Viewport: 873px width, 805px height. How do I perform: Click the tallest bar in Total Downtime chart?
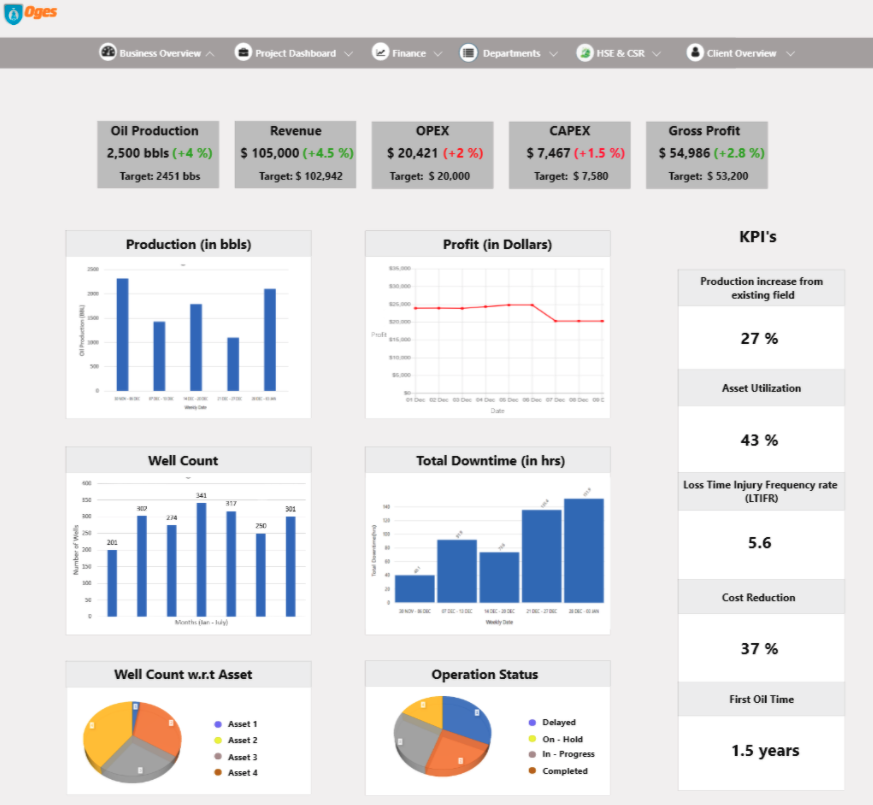click(583, 551)
